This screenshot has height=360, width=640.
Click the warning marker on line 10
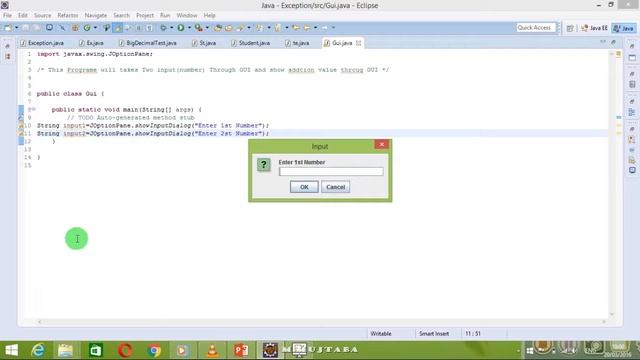point(21,125)
